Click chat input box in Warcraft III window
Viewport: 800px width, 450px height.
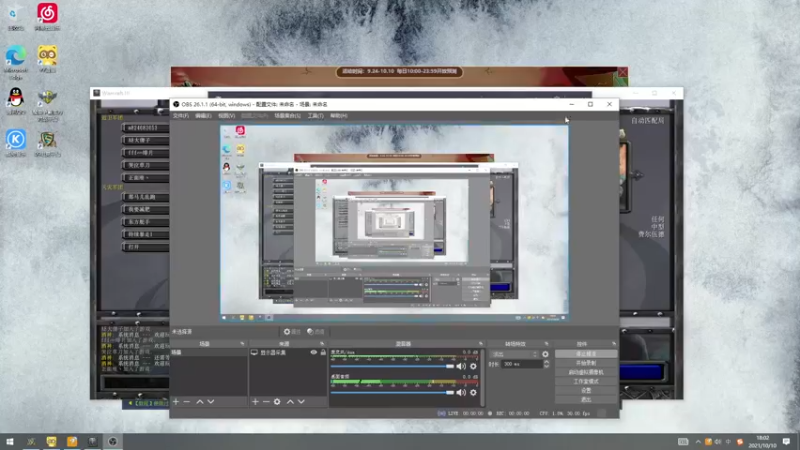pyautogui.click(x=135, y=383)
